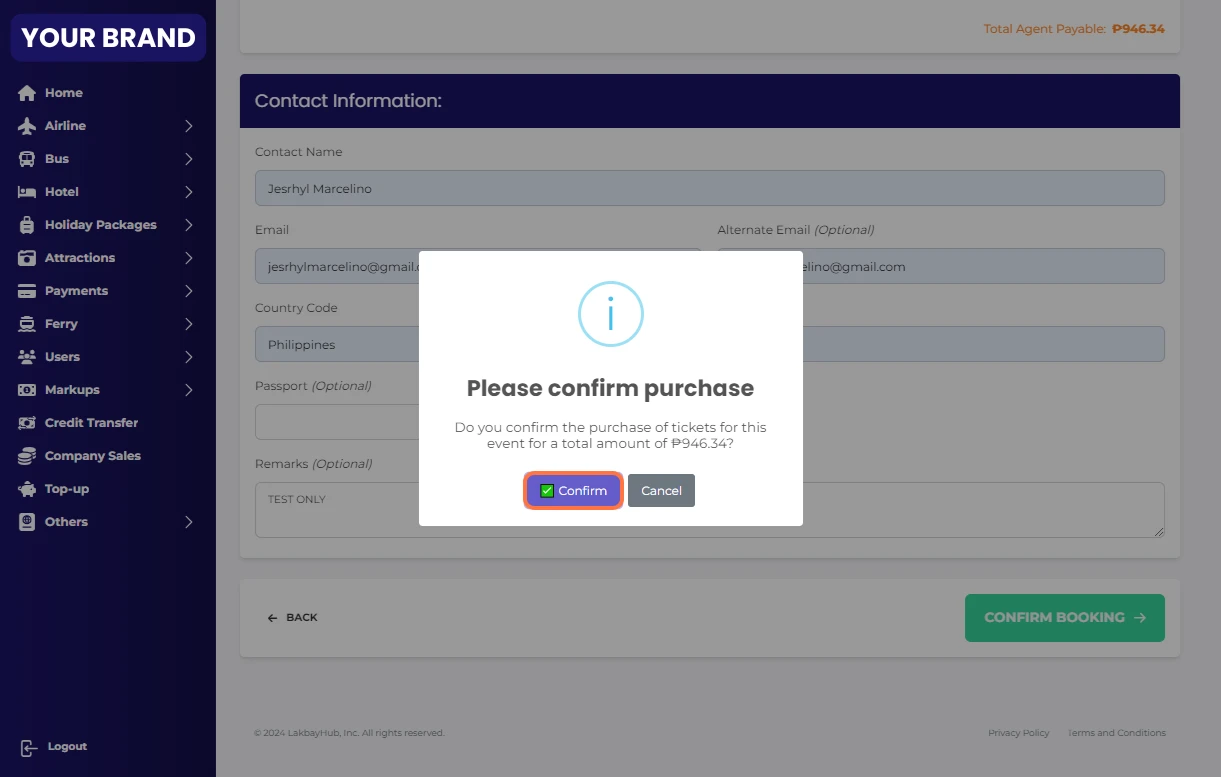Open the Privacy Policy link
Image resolution: width=1221 pixels, height=777 pixels.
tap(1018, 733)
